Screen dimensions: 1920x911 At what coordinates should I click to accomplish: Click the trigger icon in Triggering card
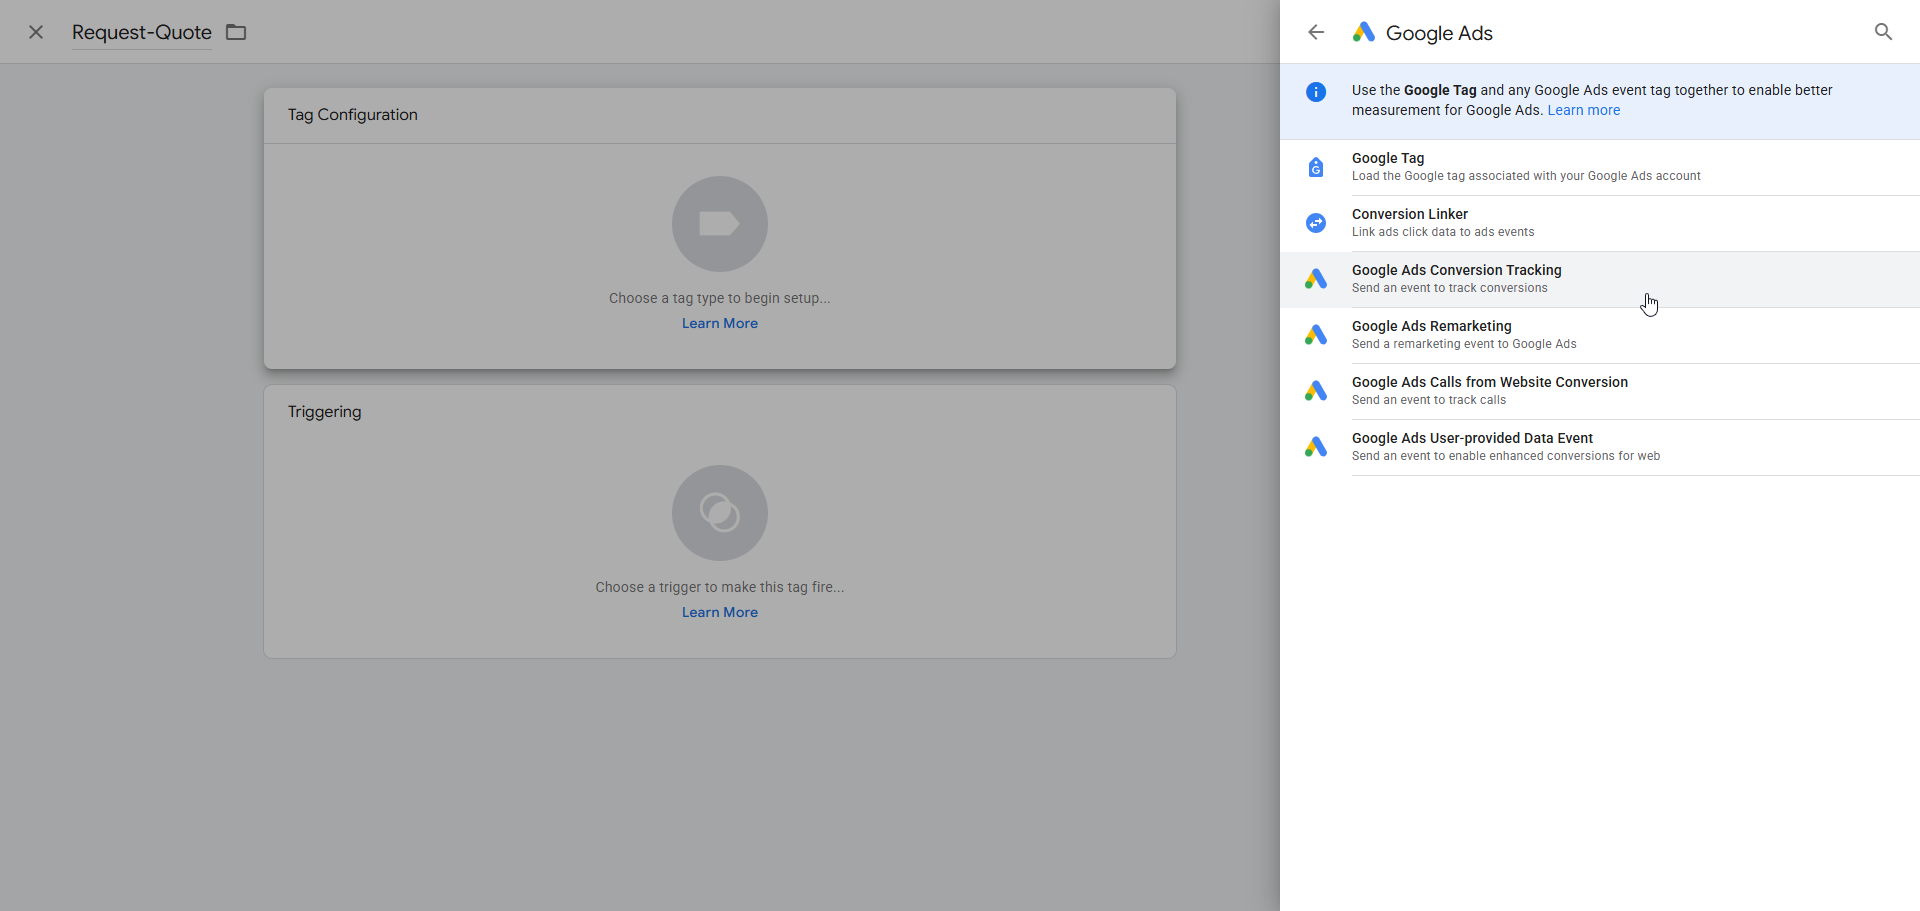[x=720, y=513]
